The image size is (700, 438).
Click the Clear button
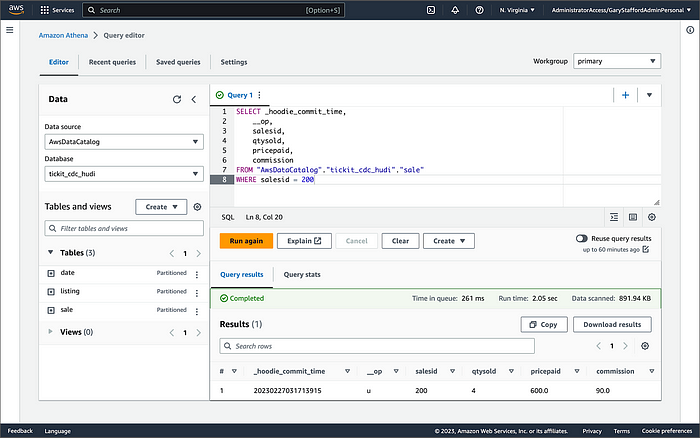click(400, 241)
